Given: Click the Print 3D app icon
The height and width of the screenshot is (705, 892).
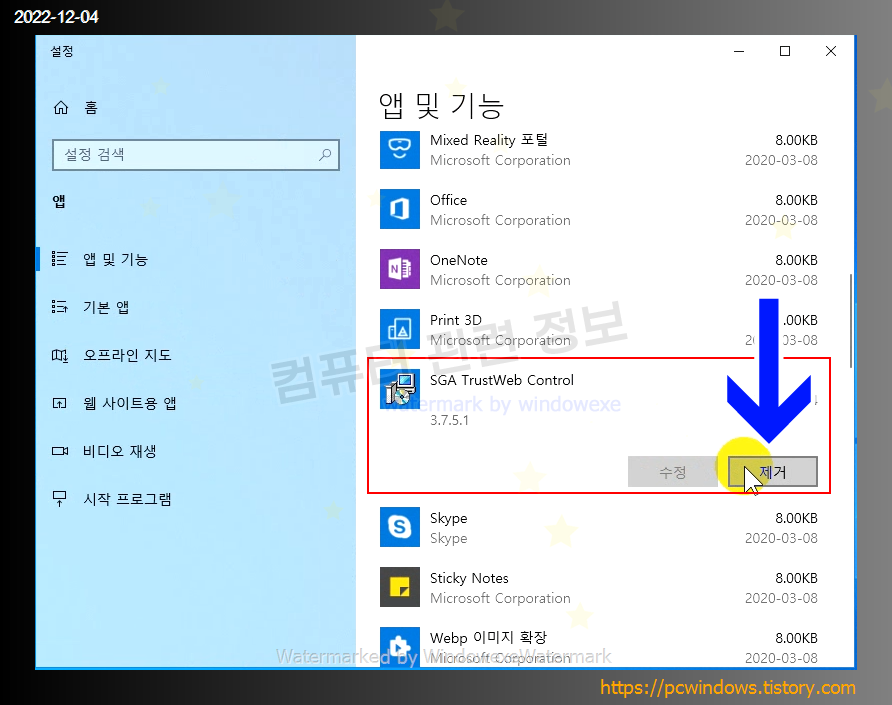Looking at the screenshot, I should click(400, 329).
